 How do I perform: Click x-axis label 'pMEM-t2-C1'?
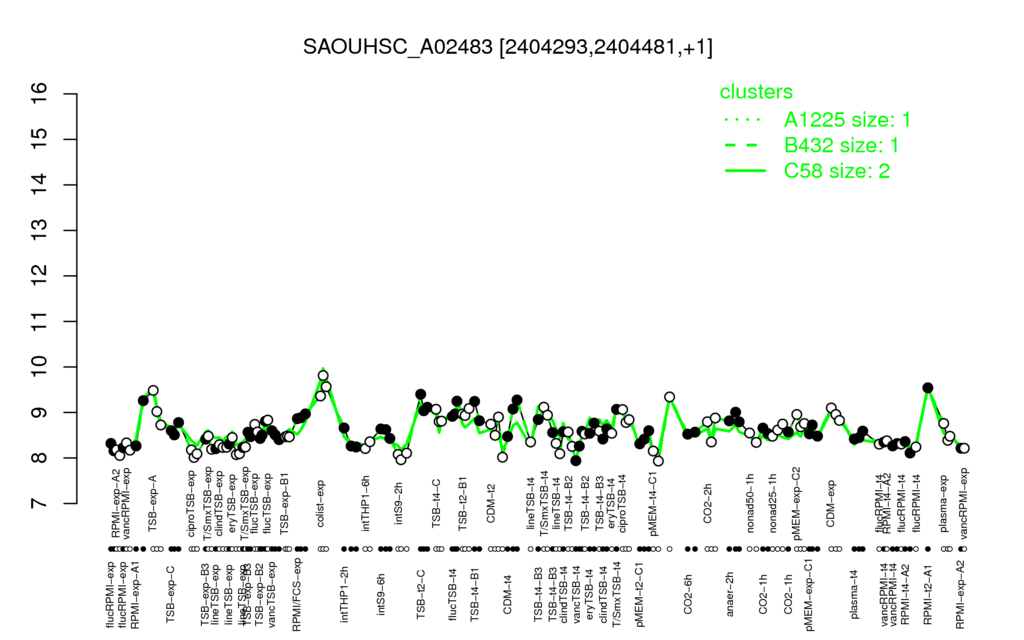pyautogui.click(x=639, y=594)
